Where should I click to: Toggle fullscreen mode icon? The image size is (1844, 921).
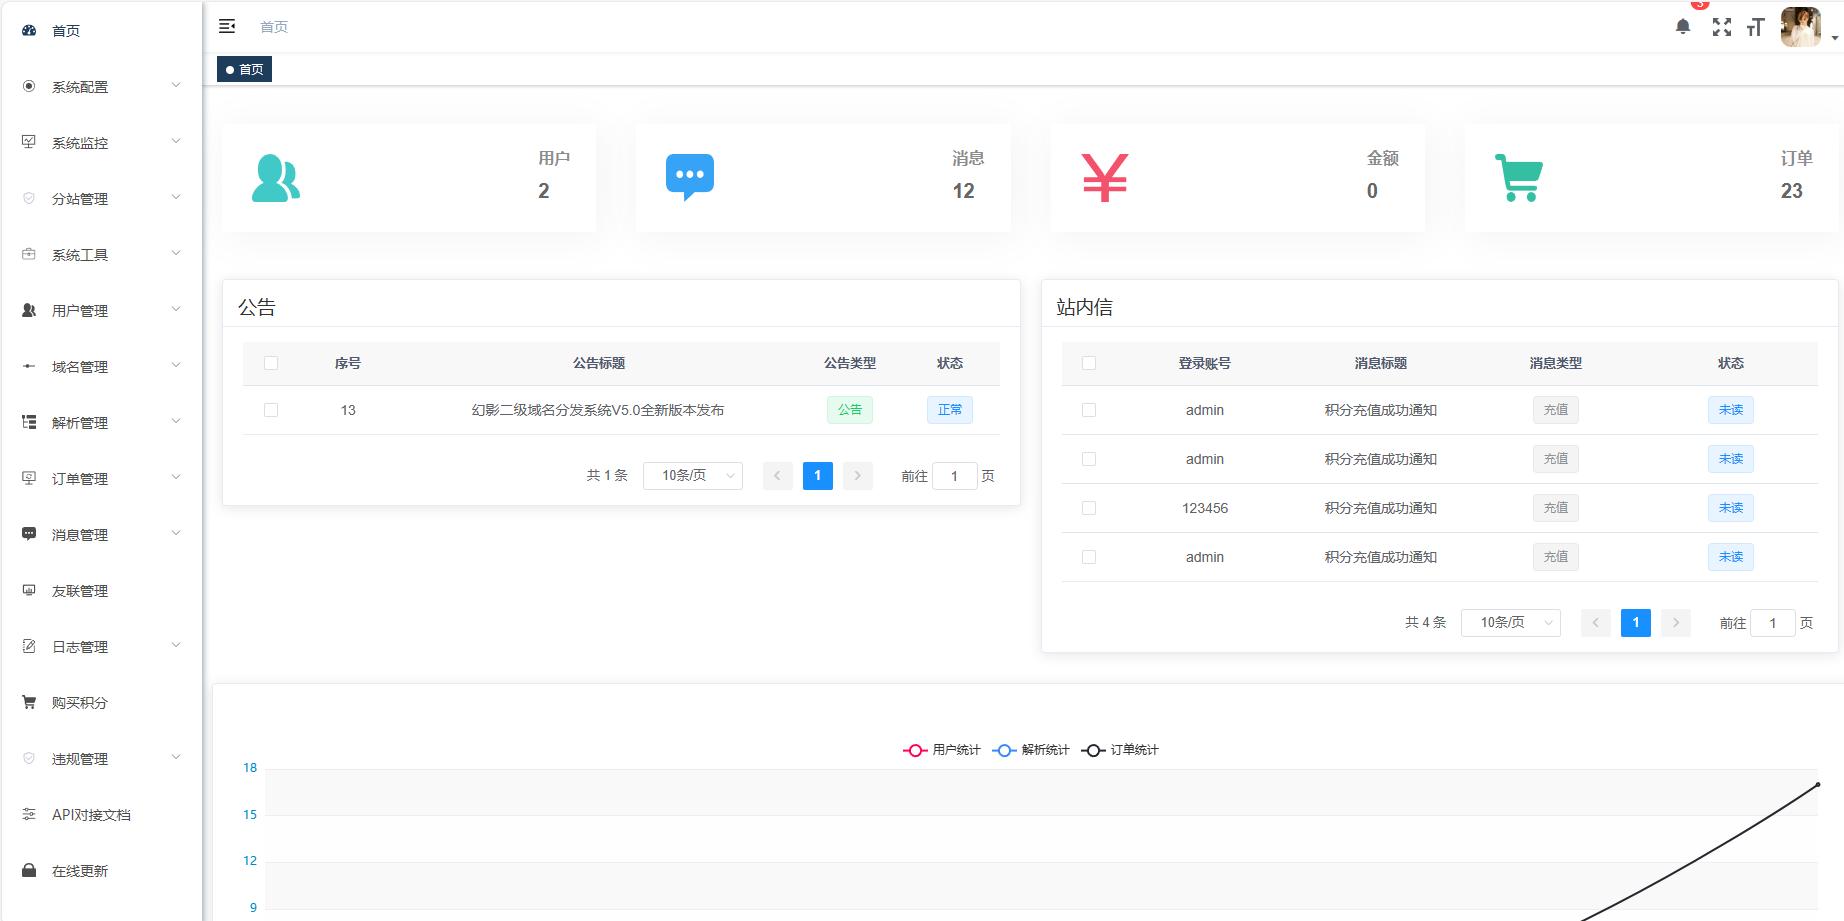point(1721,27)
